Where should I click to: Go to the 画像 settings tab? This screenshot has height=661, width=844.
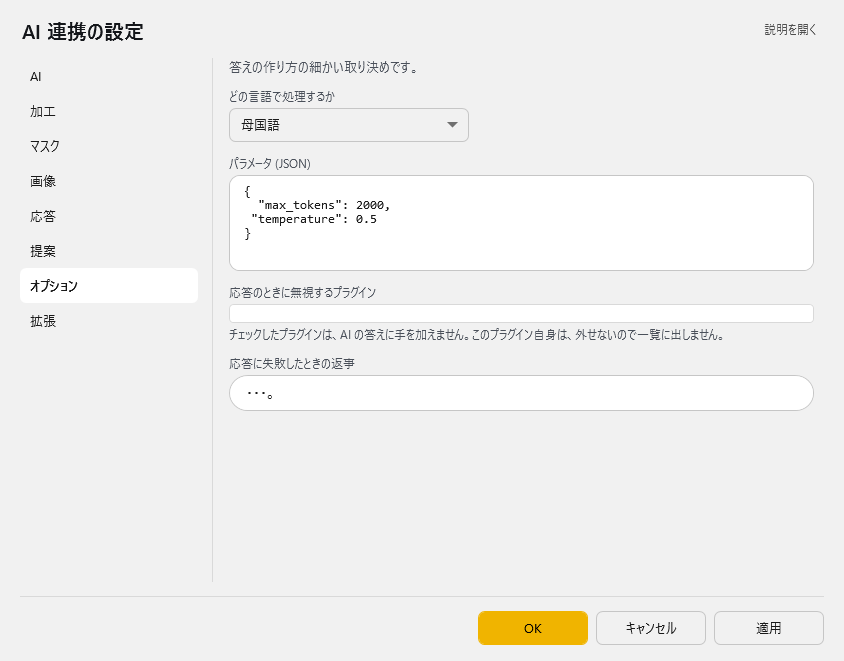click(x=109, y=181)
